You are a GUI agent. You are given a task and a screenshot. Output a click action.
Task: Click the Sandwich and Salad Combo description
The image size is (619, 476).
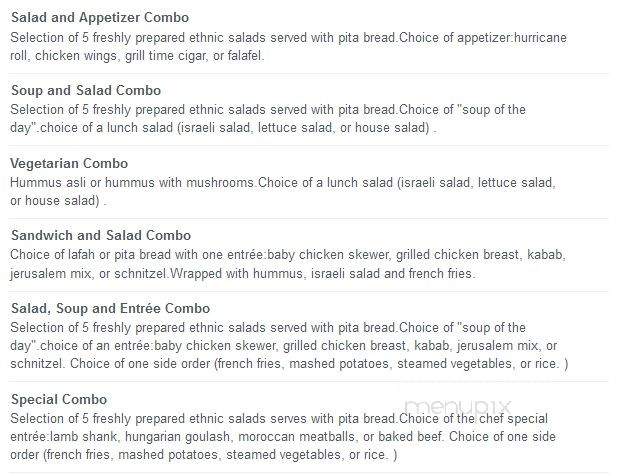[288, 264]
